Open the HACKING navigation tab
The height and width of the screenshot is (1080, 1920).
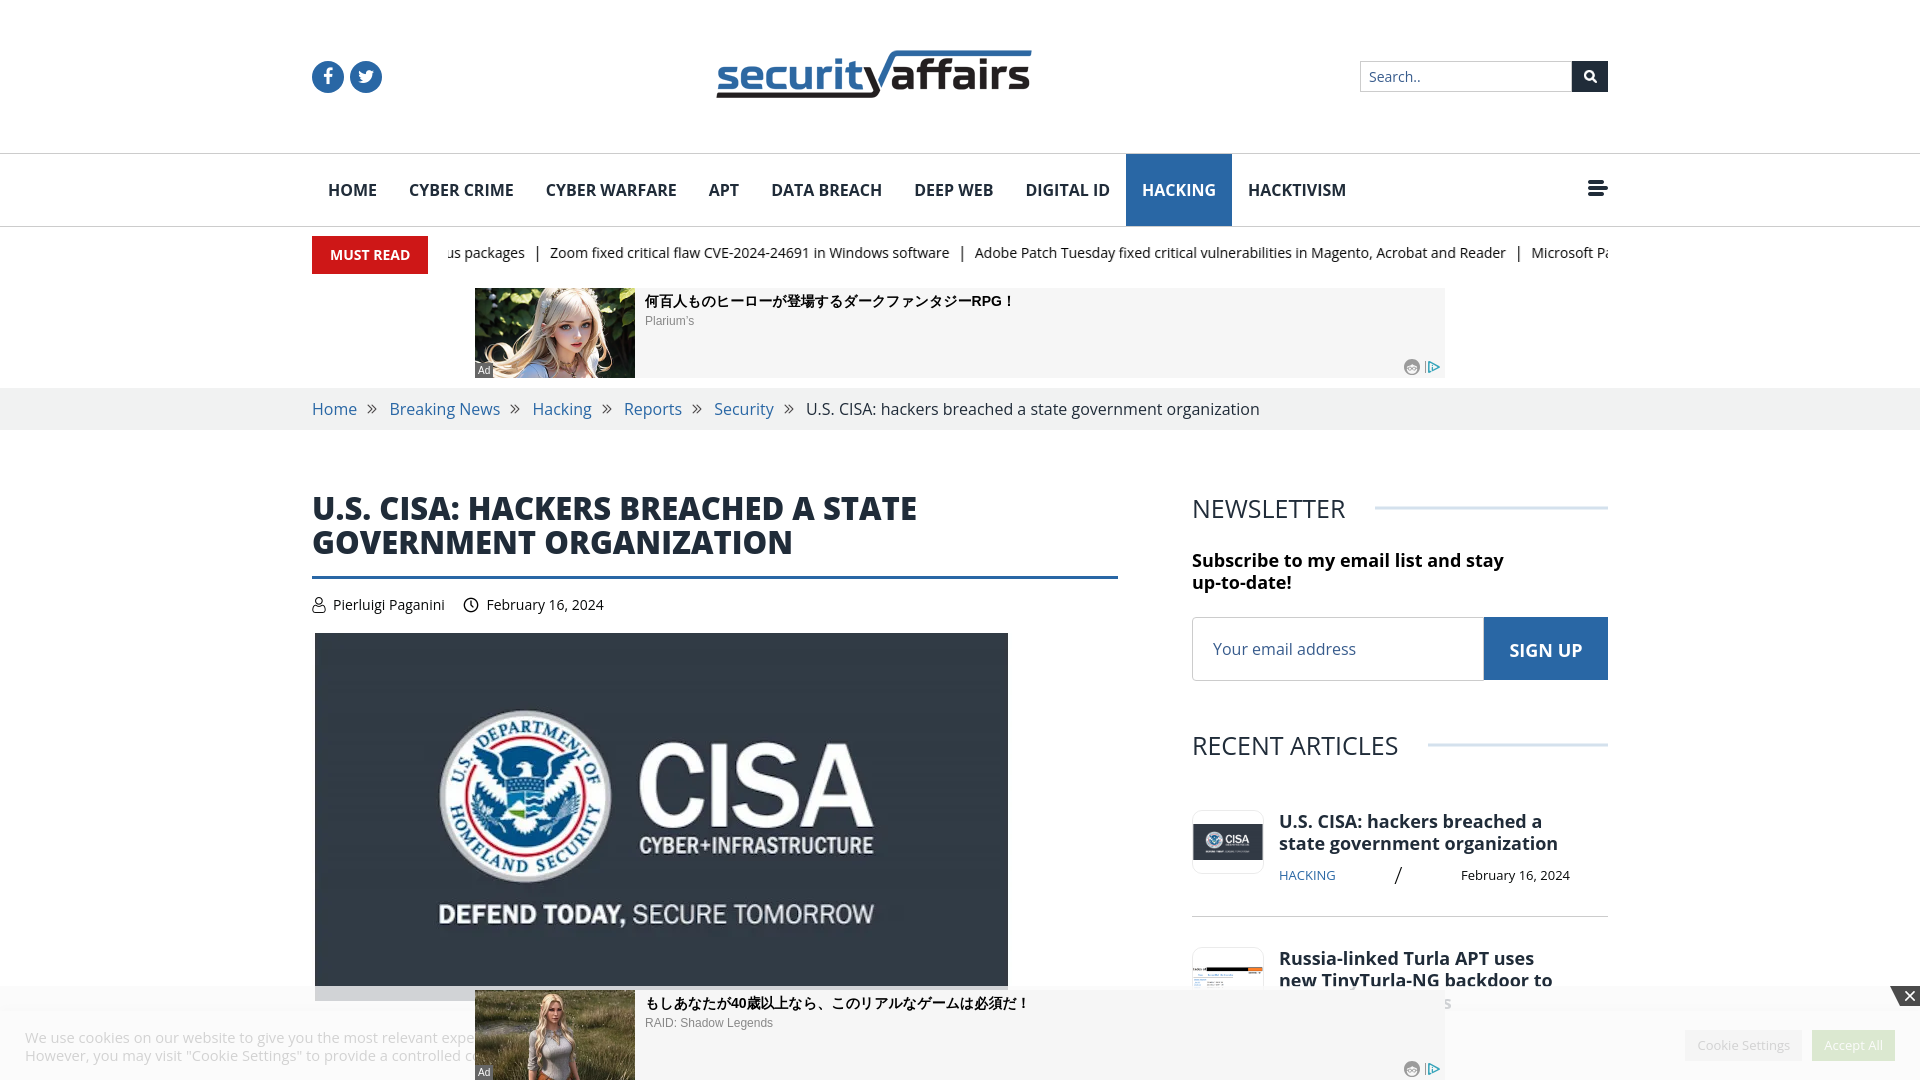coord(1179,190)
